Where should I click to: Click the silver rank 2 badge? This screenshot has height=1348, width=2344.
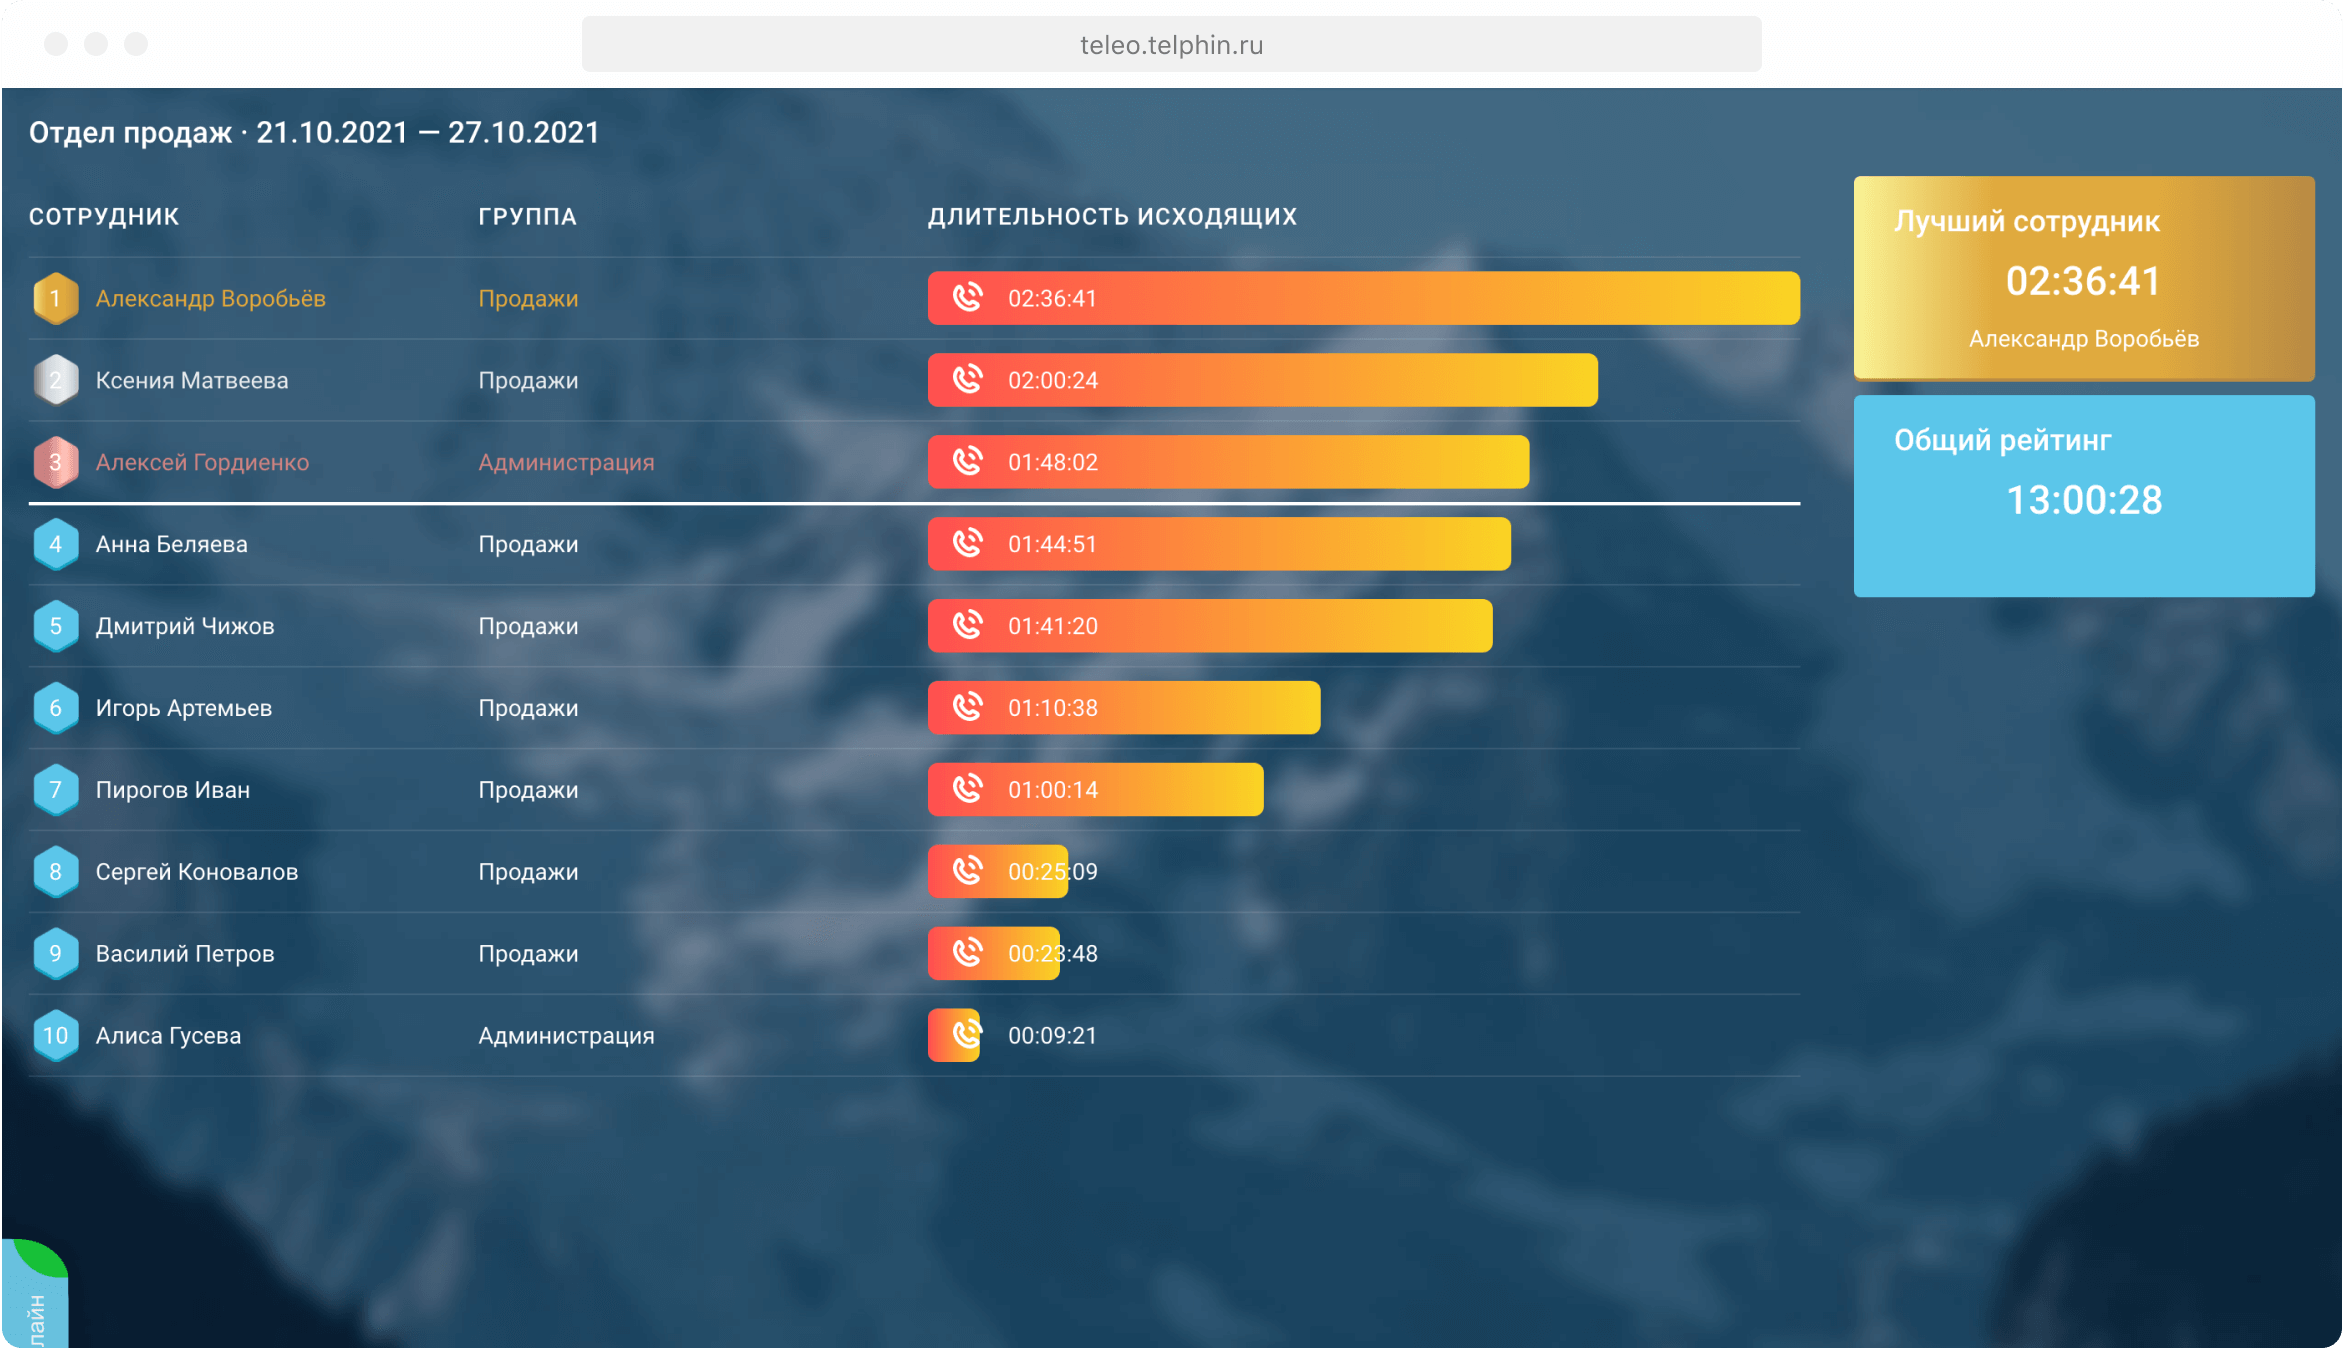[56, 380]
